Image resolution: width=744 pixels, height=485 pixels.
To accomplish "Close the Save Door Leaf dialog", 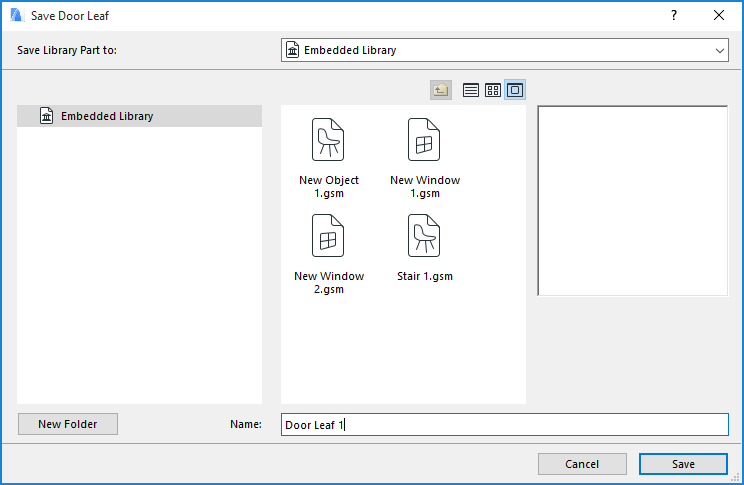I will [719, 15].
